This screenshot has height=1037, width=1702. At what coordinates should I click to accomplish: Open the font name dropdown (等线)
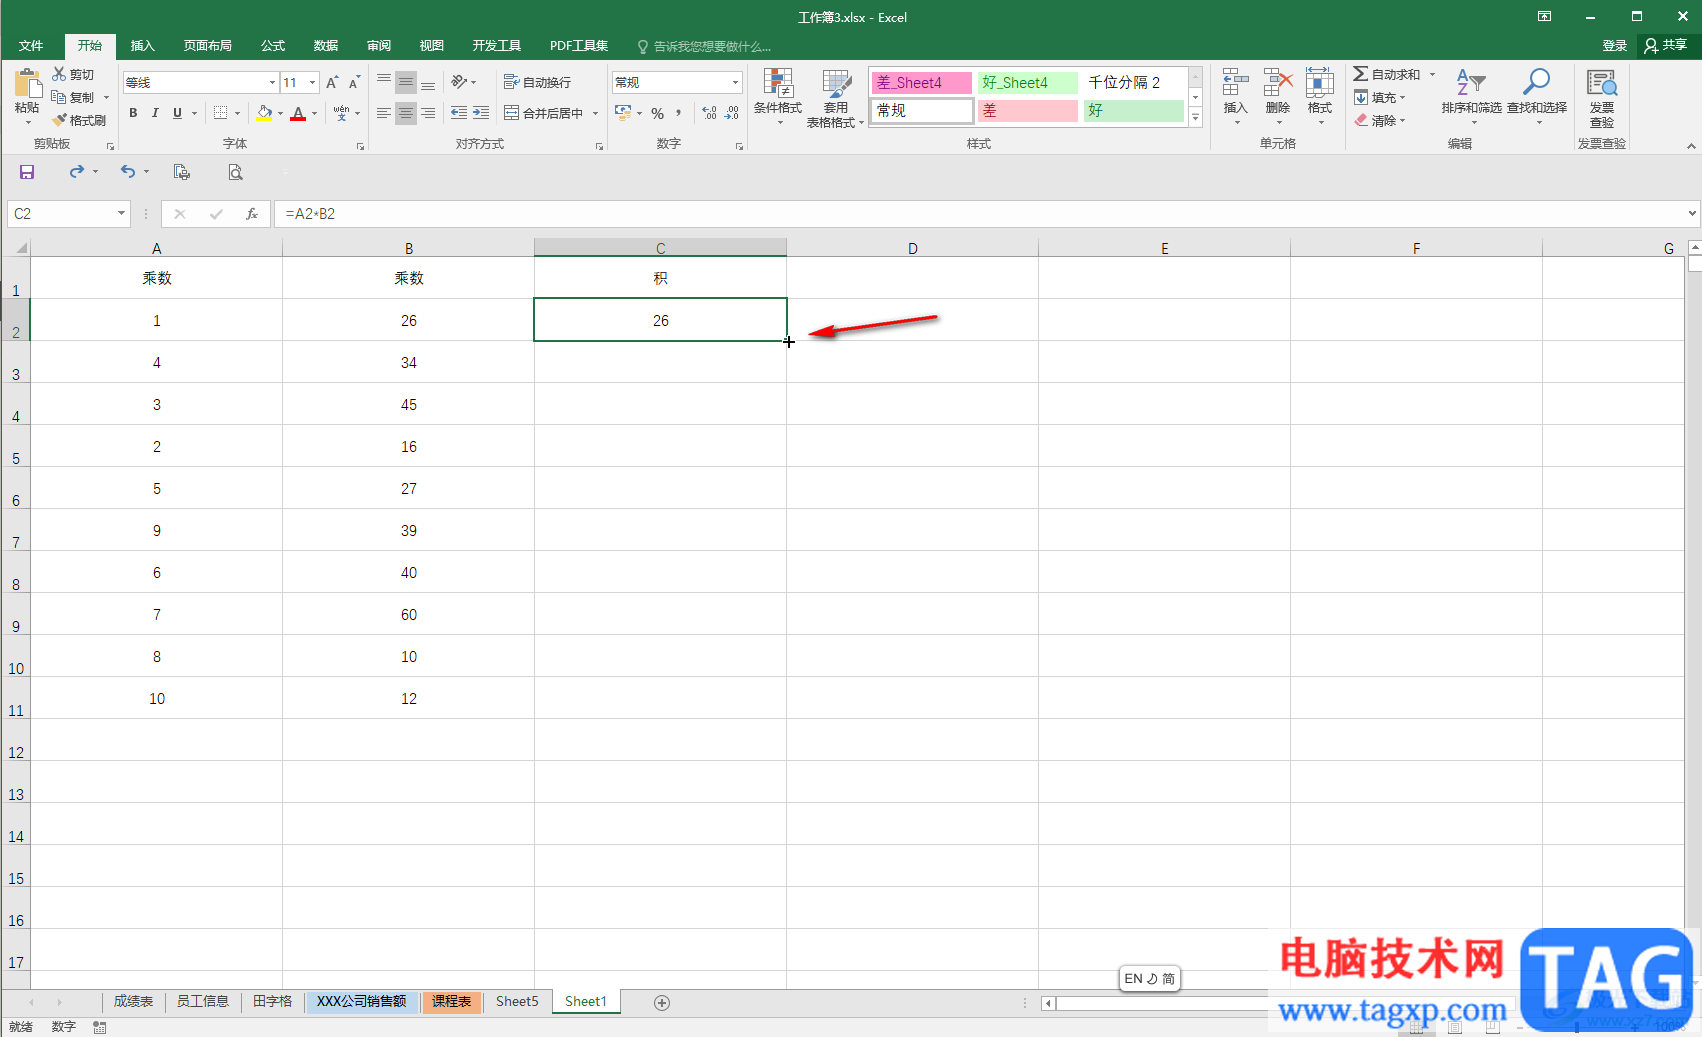[x=272, y=83]
